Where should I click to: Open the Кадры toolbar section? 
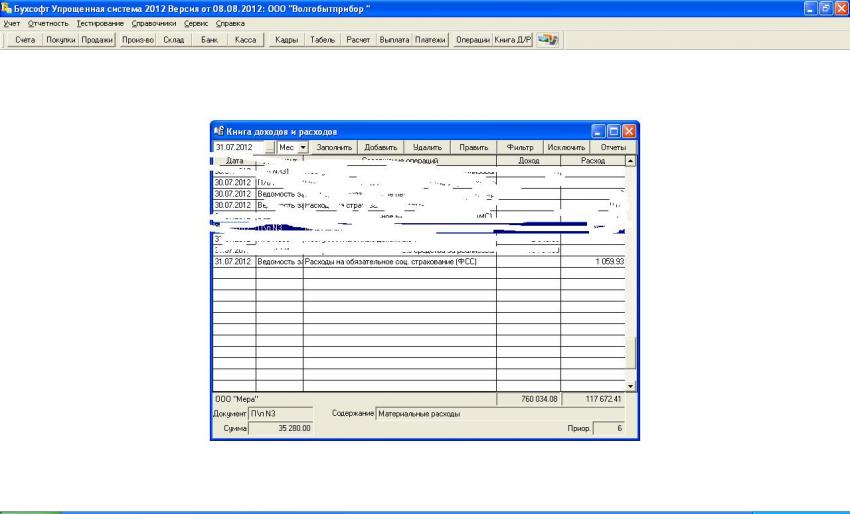point(286,40)
